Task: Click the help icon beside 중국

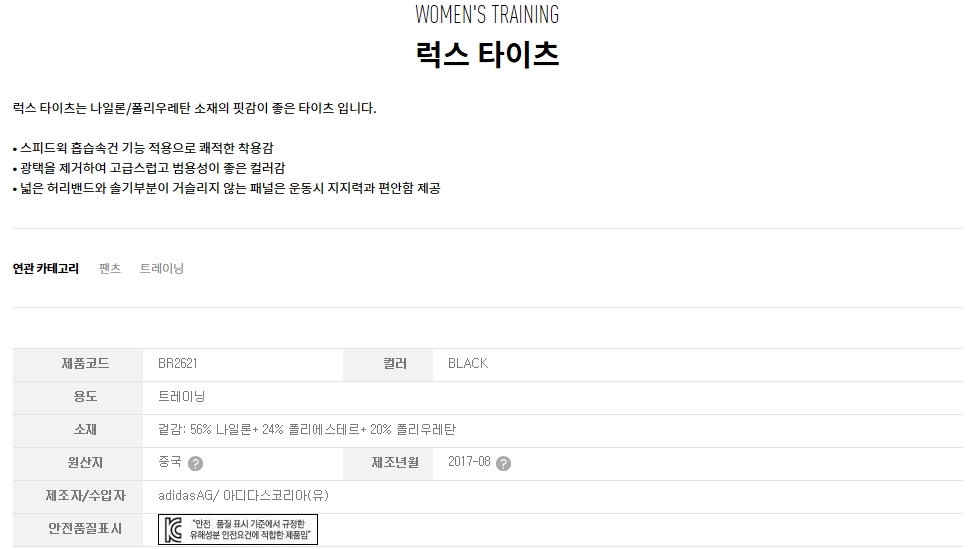Action: pyautogui.click(x=195, y=463)
